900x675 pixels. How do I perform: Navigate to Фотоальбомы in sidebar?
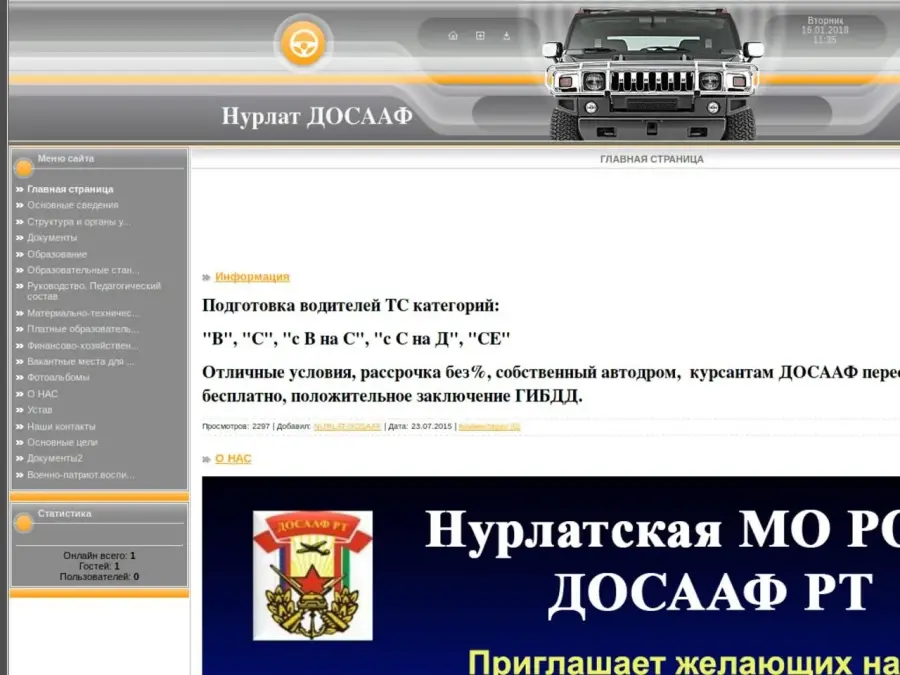pyautogui.click(x=58, y=377)
